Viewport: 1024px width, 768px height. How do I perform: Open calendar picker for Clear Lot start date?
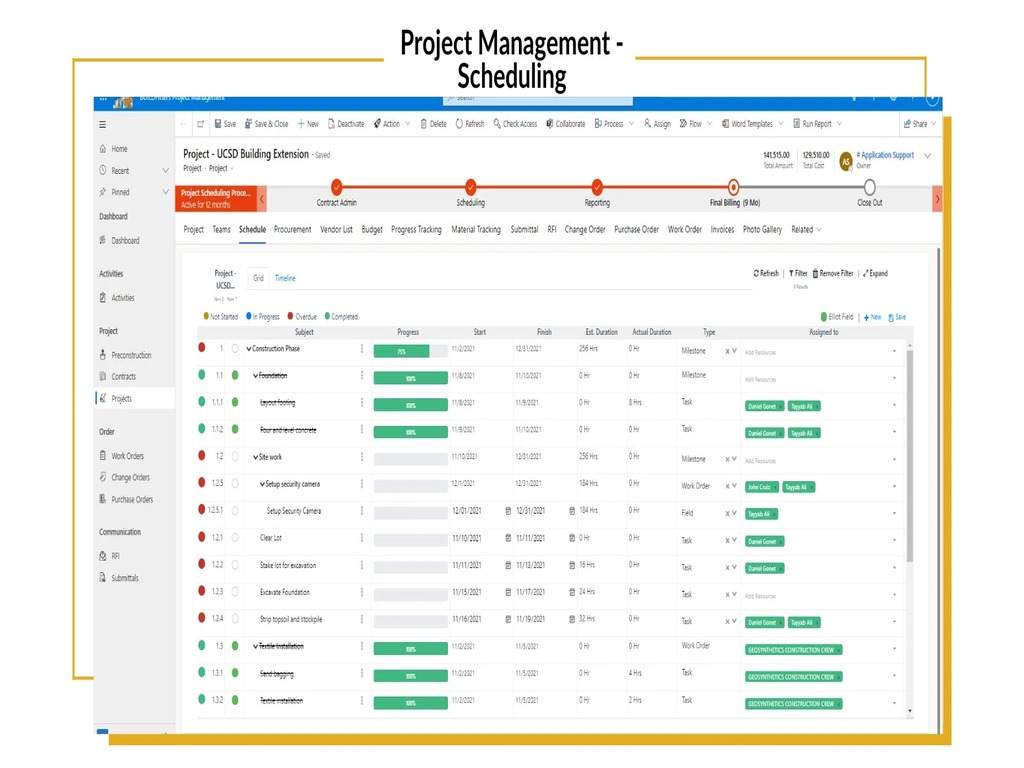(508, 538)
